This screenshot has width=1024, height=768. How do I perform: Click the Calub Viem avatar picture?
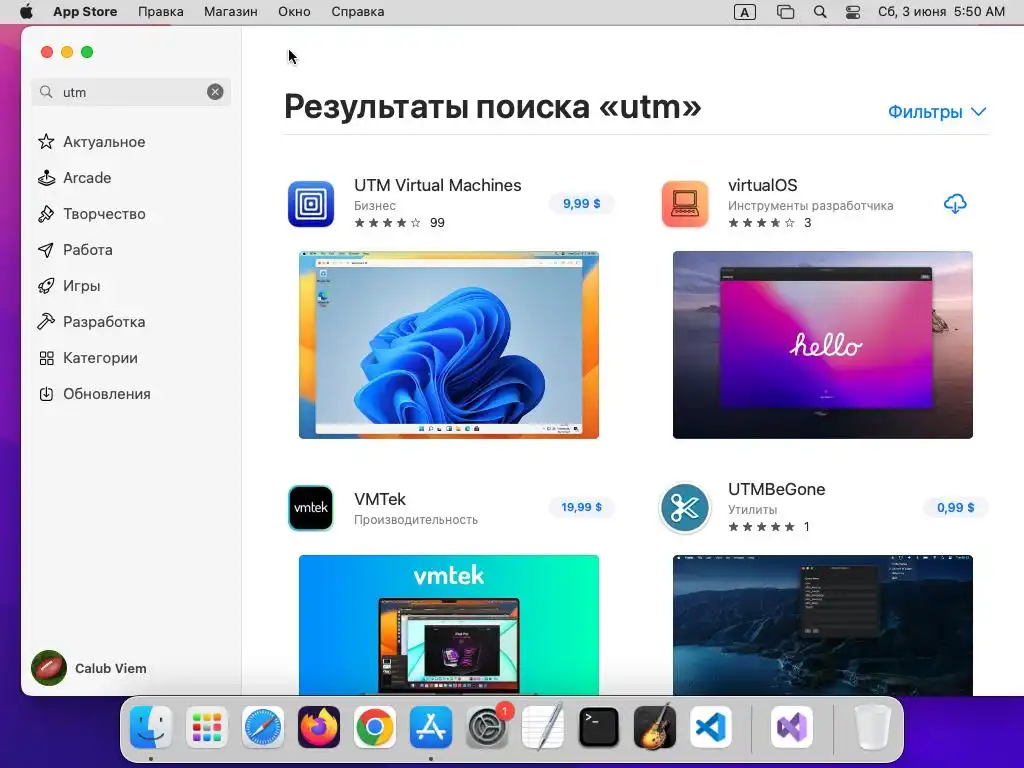click(x=49, y=668)
